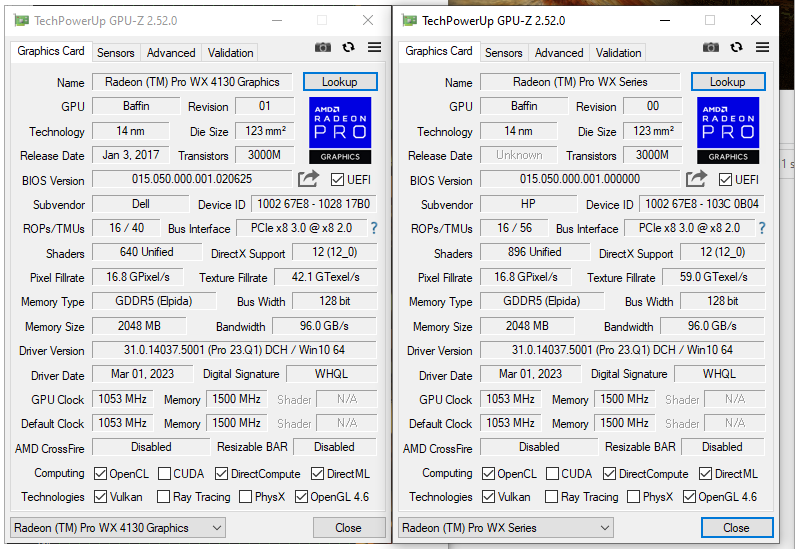Click ROPs/TMUs value 16 / 40
795x549 pixels.
click(126, 228)
